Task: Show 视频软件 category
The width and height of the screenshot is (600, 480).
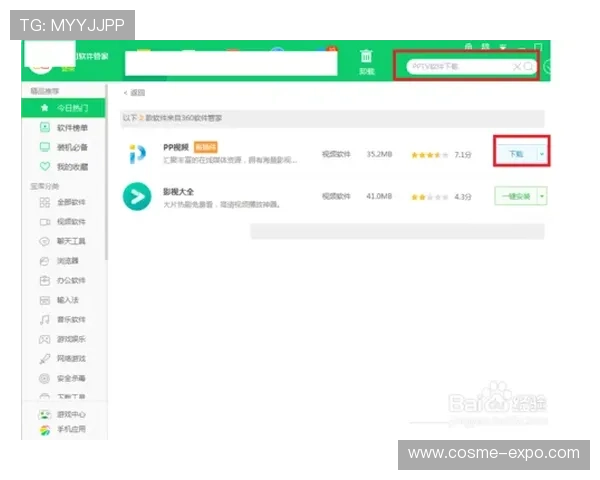Action: [x=63, y=222]
